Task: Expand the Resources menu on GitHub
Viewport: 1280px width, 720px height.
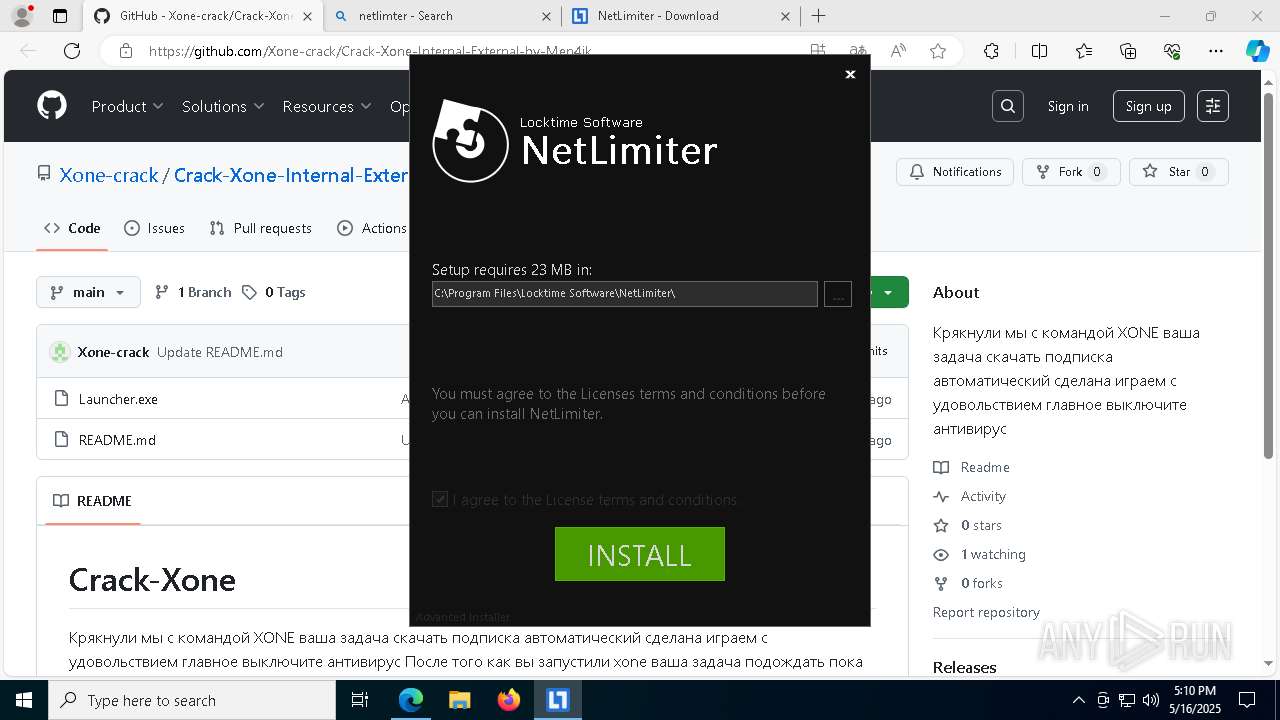Action: (327, 106)
